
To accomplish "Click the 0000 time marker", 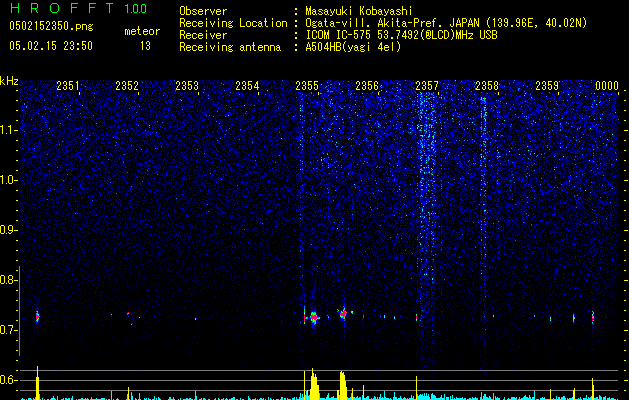I will tap(607, 86).
